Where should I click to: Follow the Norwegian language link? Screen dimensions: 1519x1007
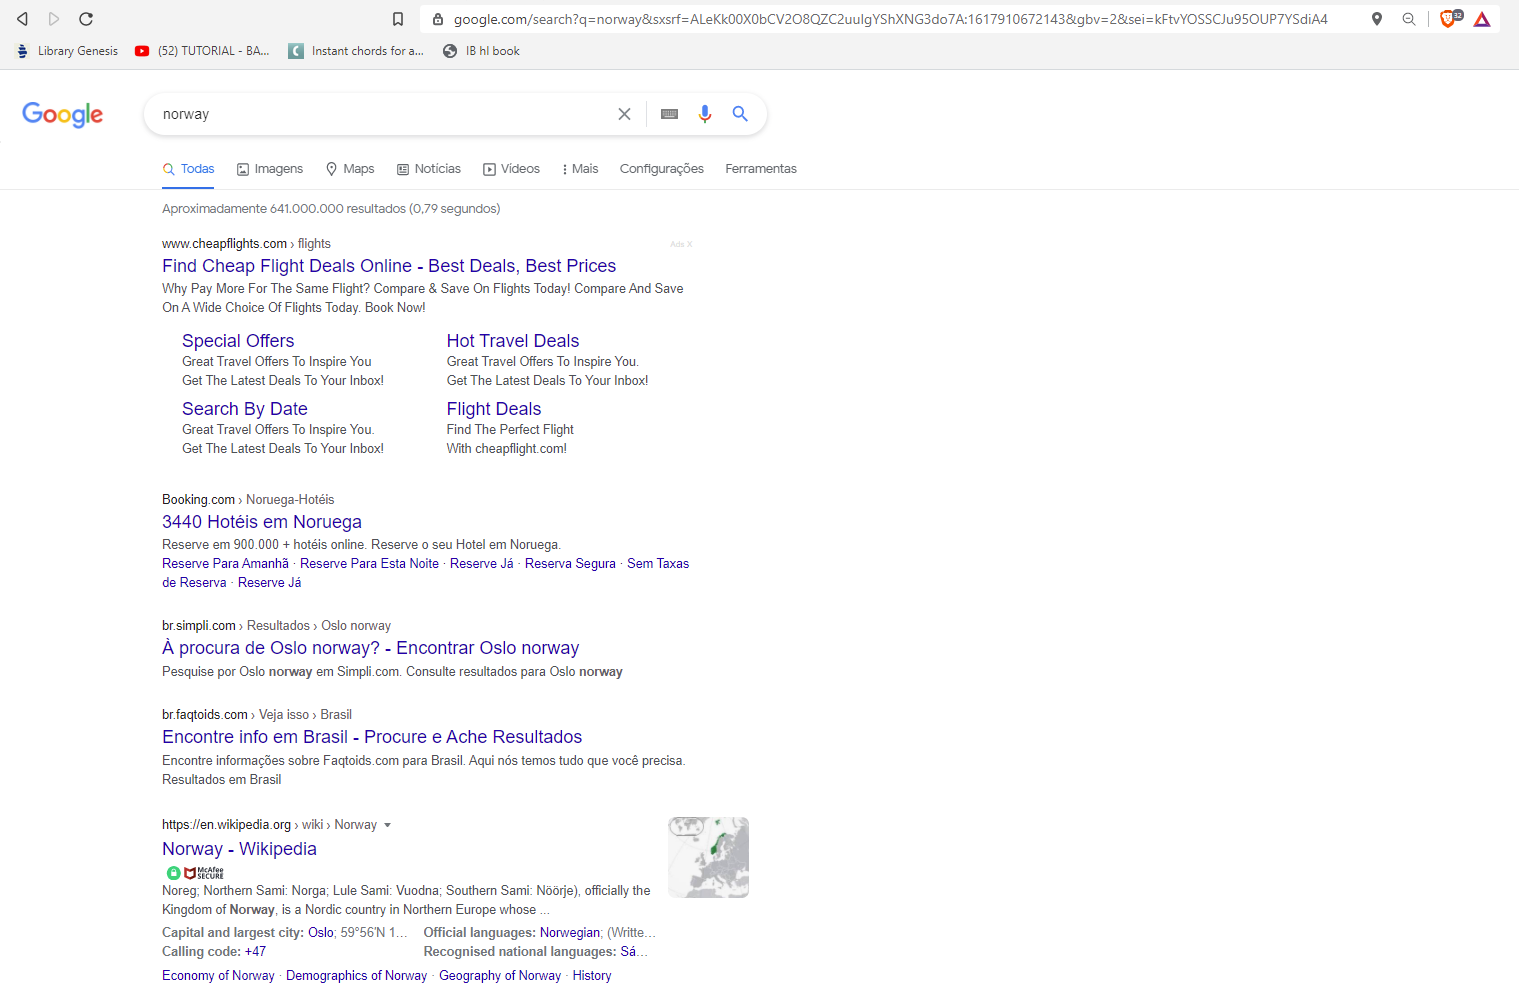point(570,933)
